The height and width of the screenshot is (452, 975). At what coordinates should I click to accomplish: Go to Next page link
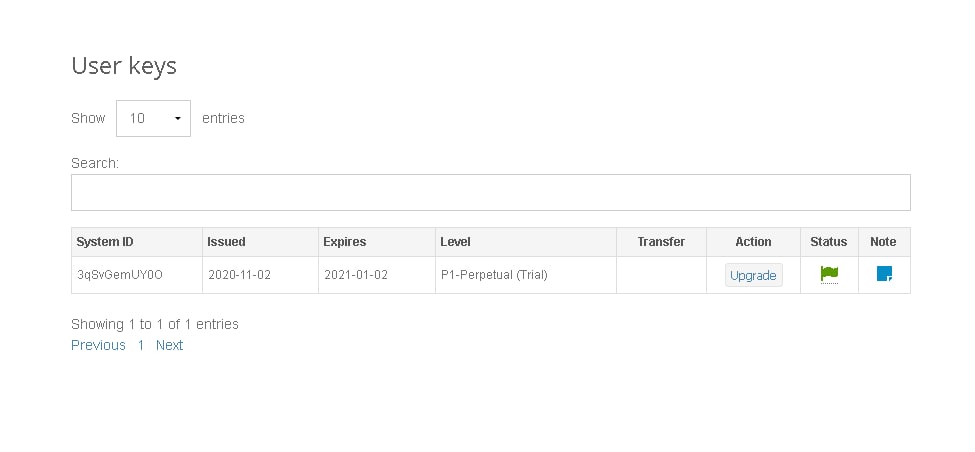click(169, 345)
